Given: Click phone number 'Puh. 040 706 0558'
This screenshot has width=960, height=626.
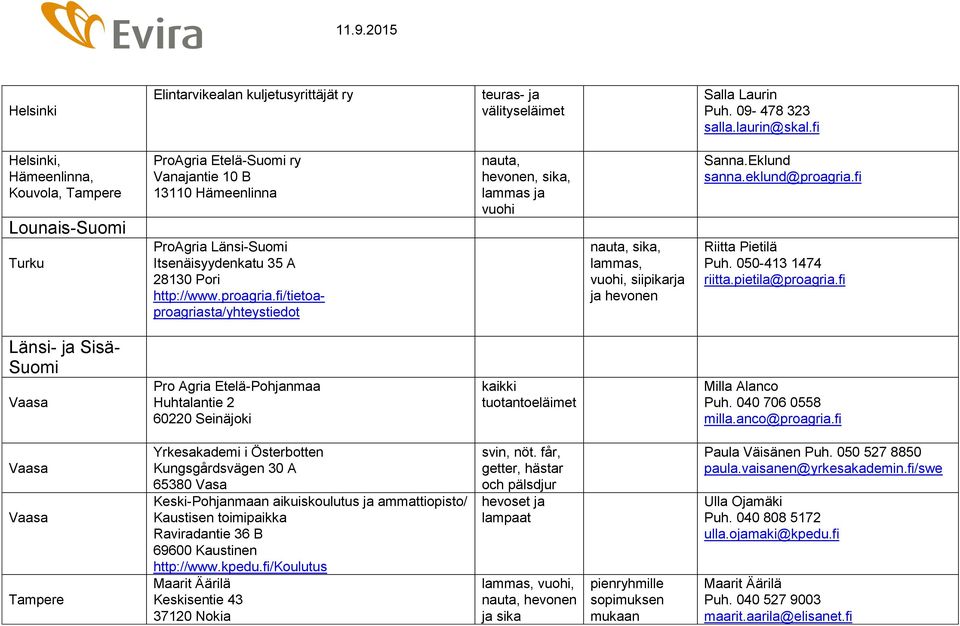Looking at the screenshot, I should click(762, 402).
